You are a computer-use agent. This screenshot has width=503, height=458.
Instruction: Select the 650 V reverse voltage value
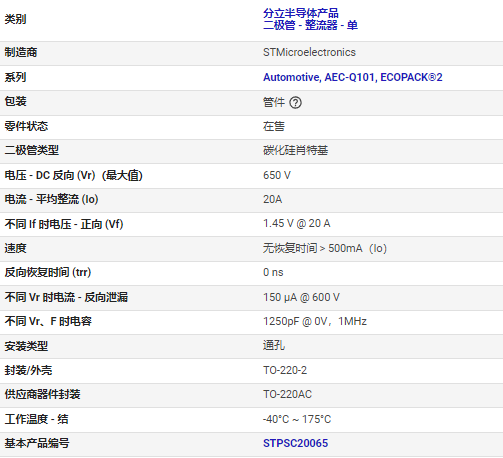click(277, 175)
